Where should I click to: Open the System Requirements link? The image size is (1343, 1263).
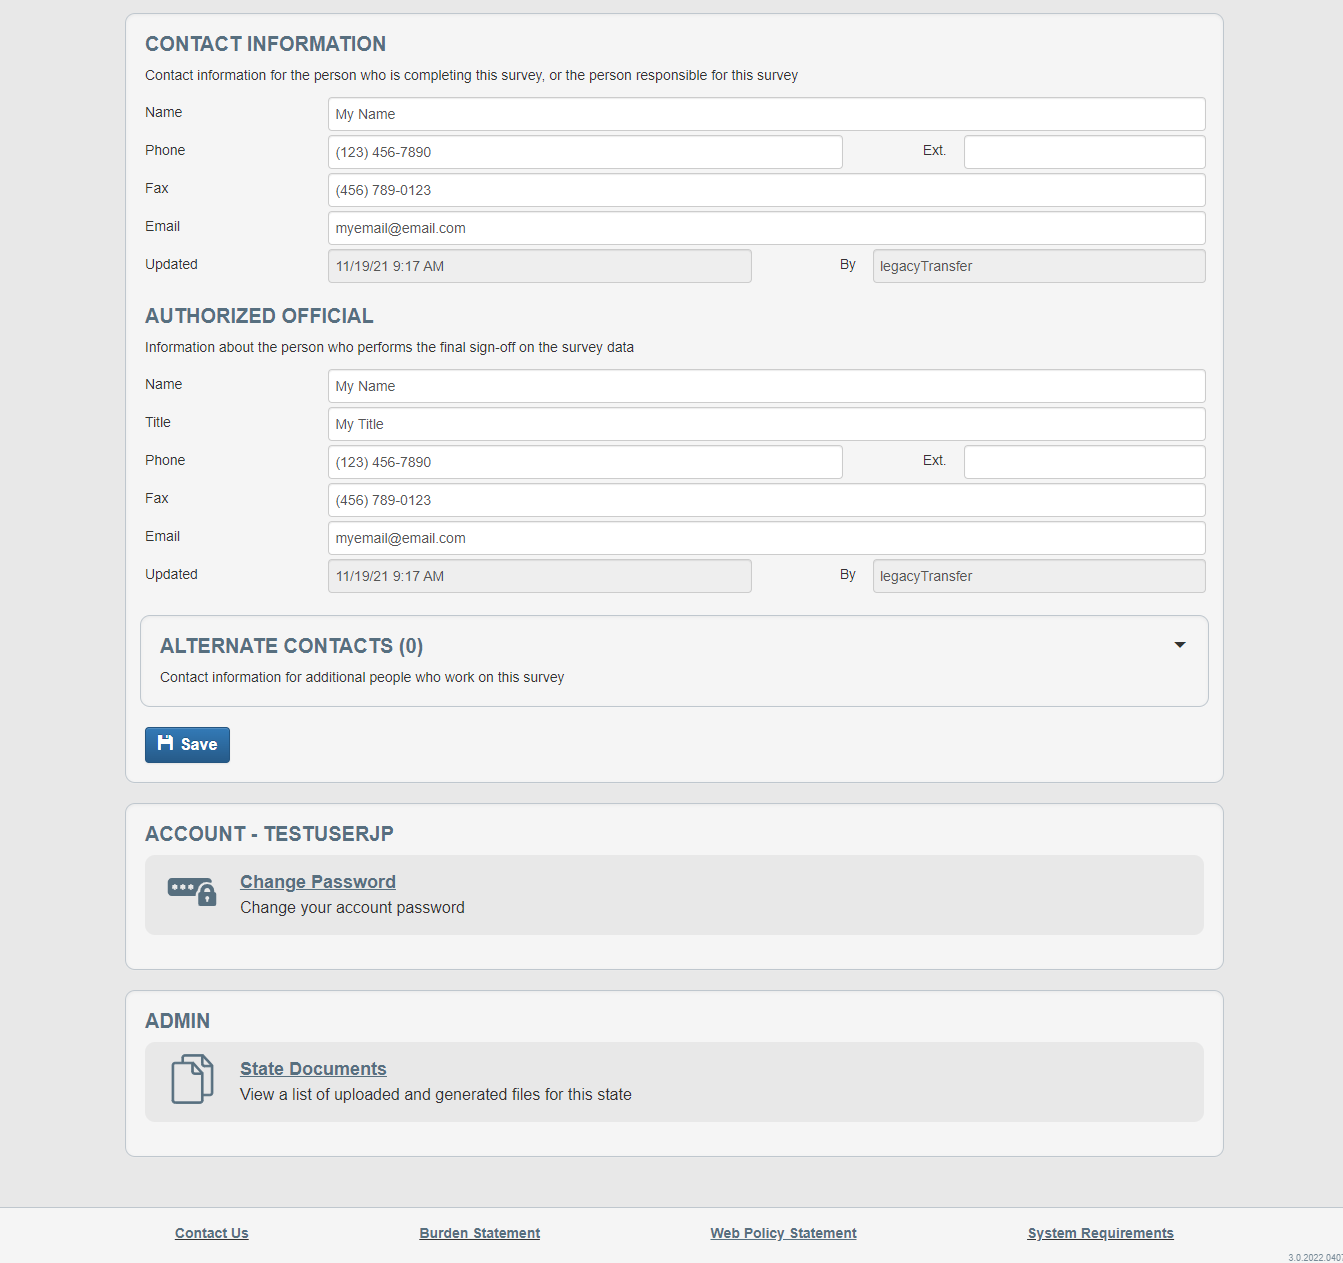[x=1100, y=1233]
